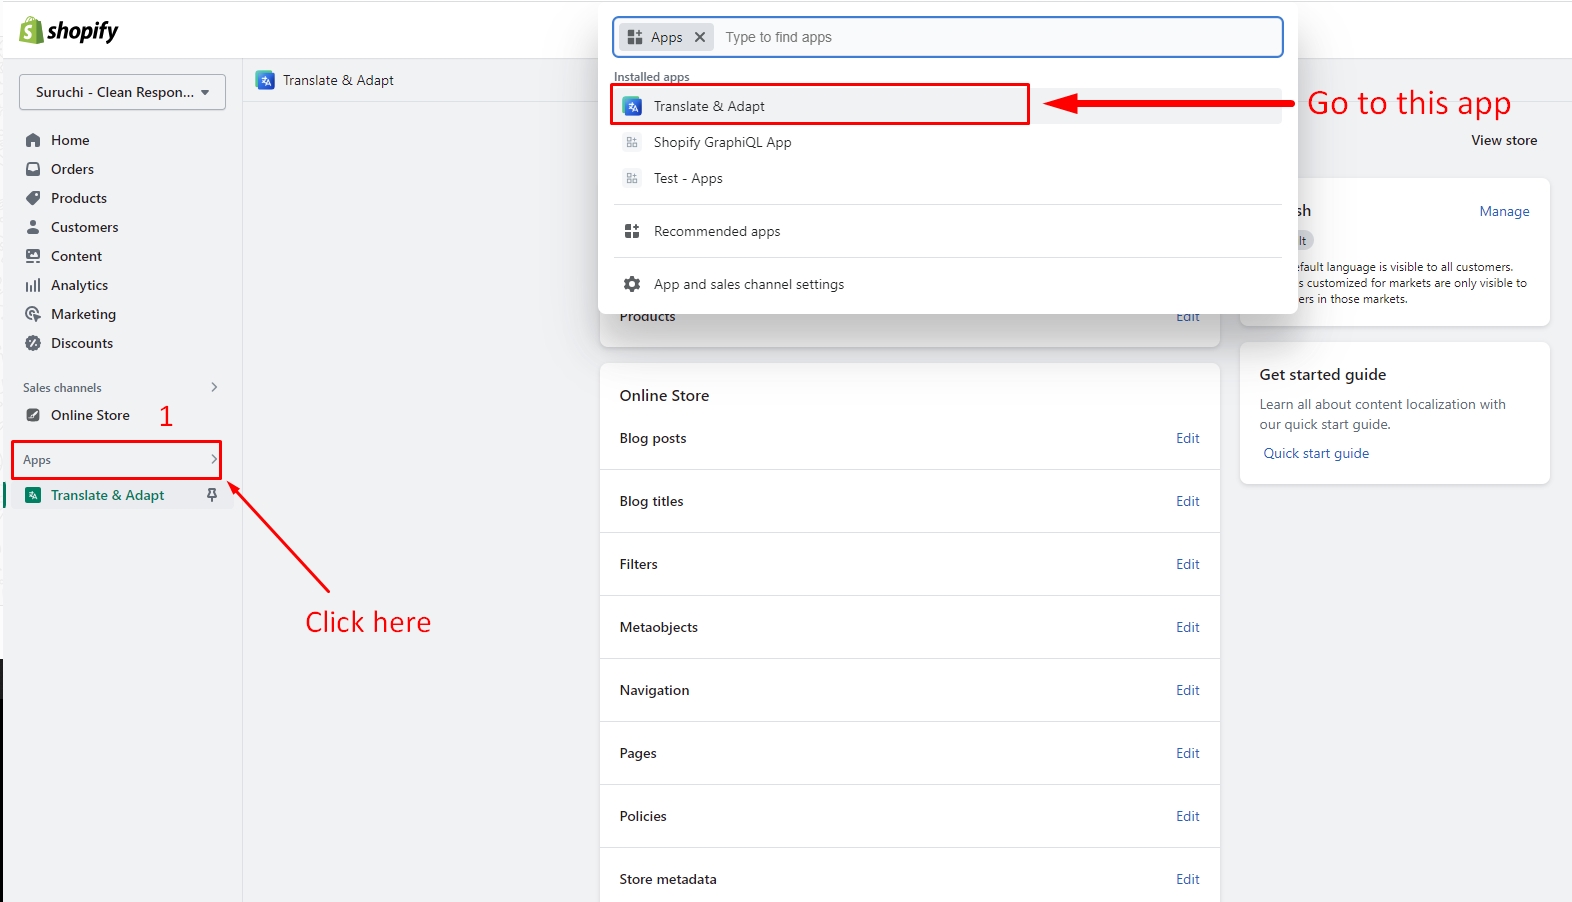Open Recommended apps entry
Screen dimensions: 1572x902
click(x=716, y=231)
